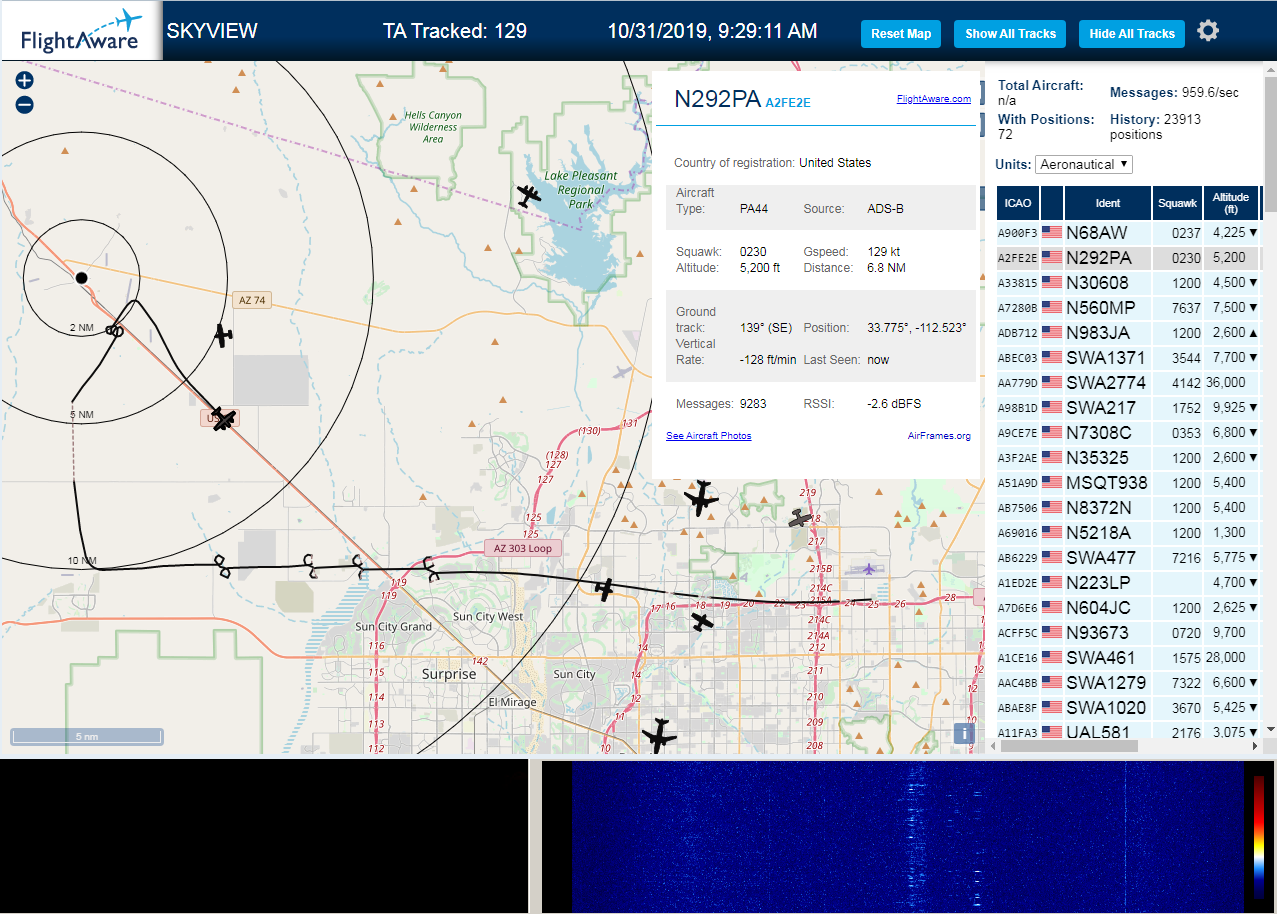The height and width of the screenshot is (915, 1277).
Task: Select the N292PA row in the table
Action: (x=1128, y=257)
